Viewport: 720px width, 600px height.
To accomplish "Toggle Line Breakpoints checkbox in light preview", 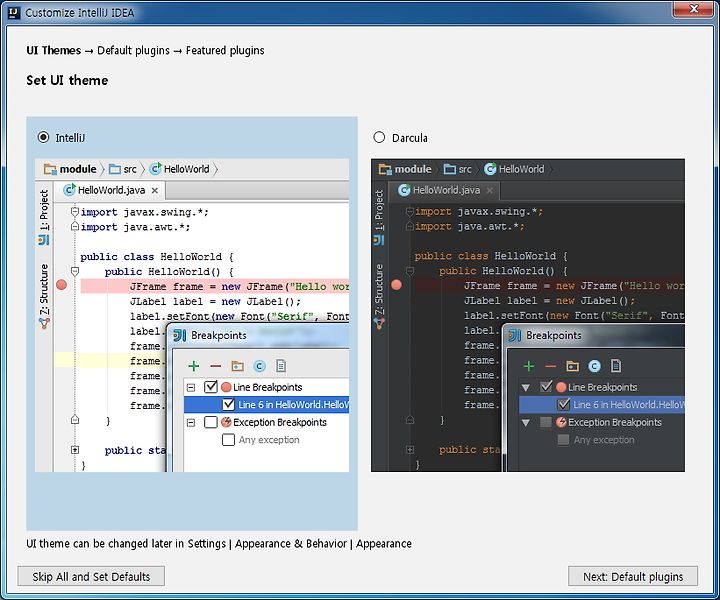I will pyautogui.click(x=211, y=387).
